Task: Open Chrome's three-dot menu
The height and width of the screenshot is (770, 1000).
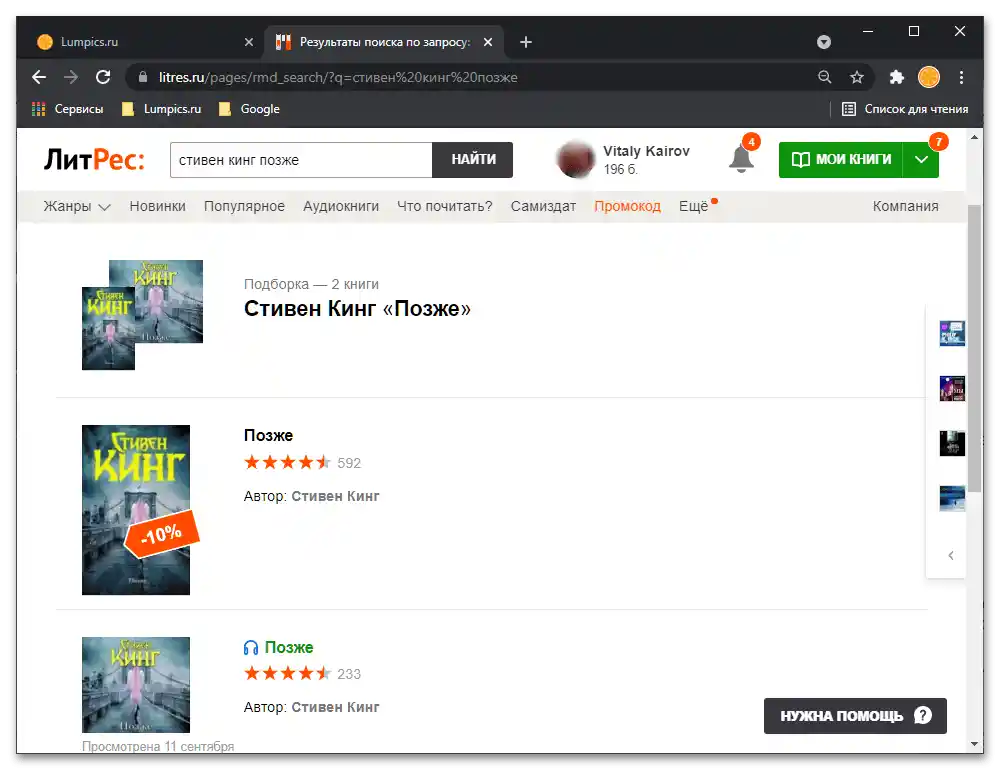Action: point(961,77)
